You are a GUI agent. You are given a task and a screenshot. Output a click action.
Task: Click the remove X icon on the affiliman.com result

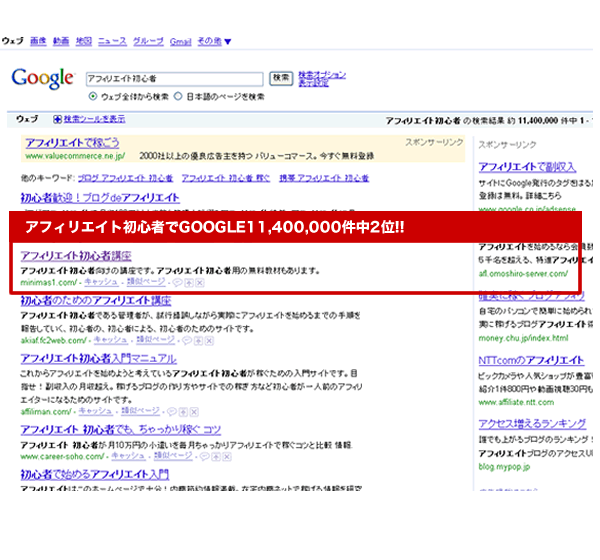pos(194,412)
